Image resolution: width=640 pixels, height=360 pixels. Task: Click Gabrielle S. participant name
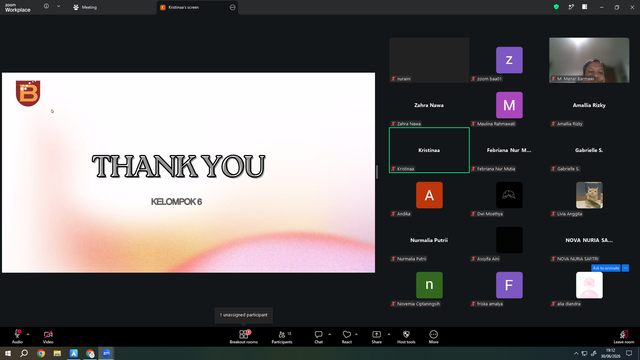589,150
